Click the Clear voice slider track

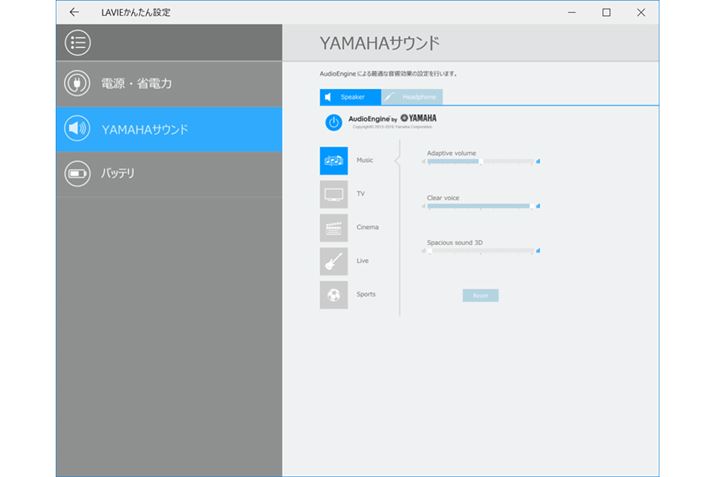[481, 207]
